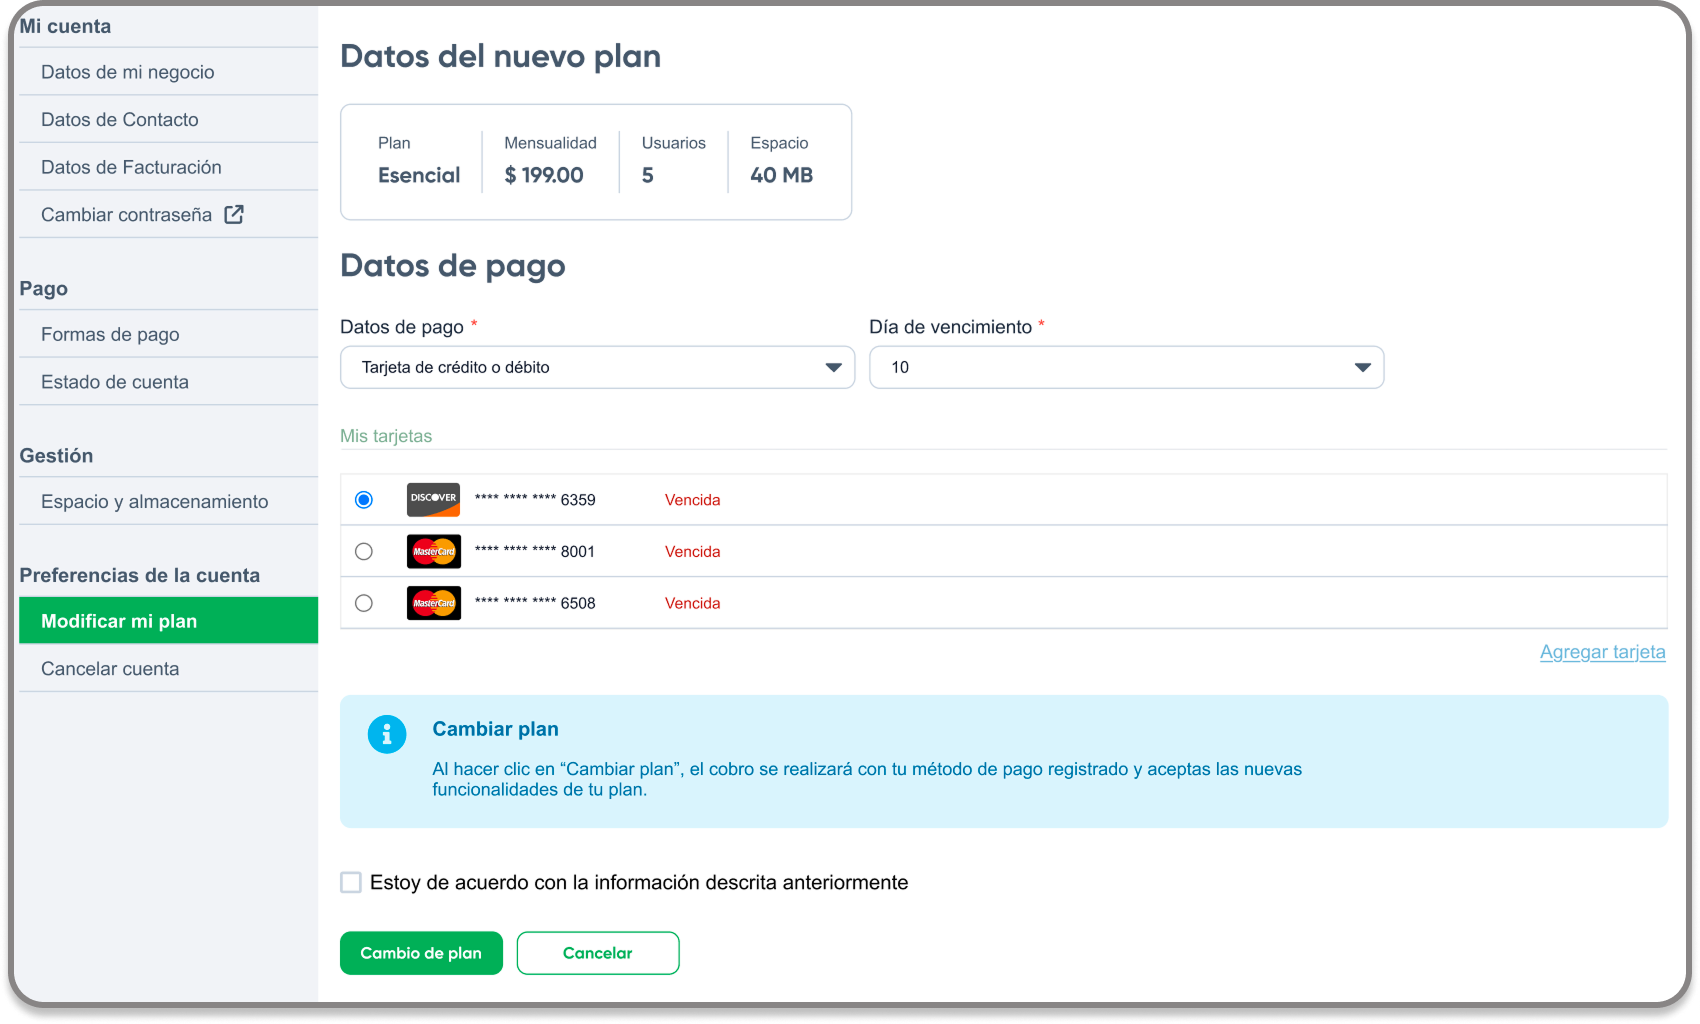The width and height of the screenshot is (1700, 1024).
Task: Click the Cancelar button
Action: tap(598, 953)
